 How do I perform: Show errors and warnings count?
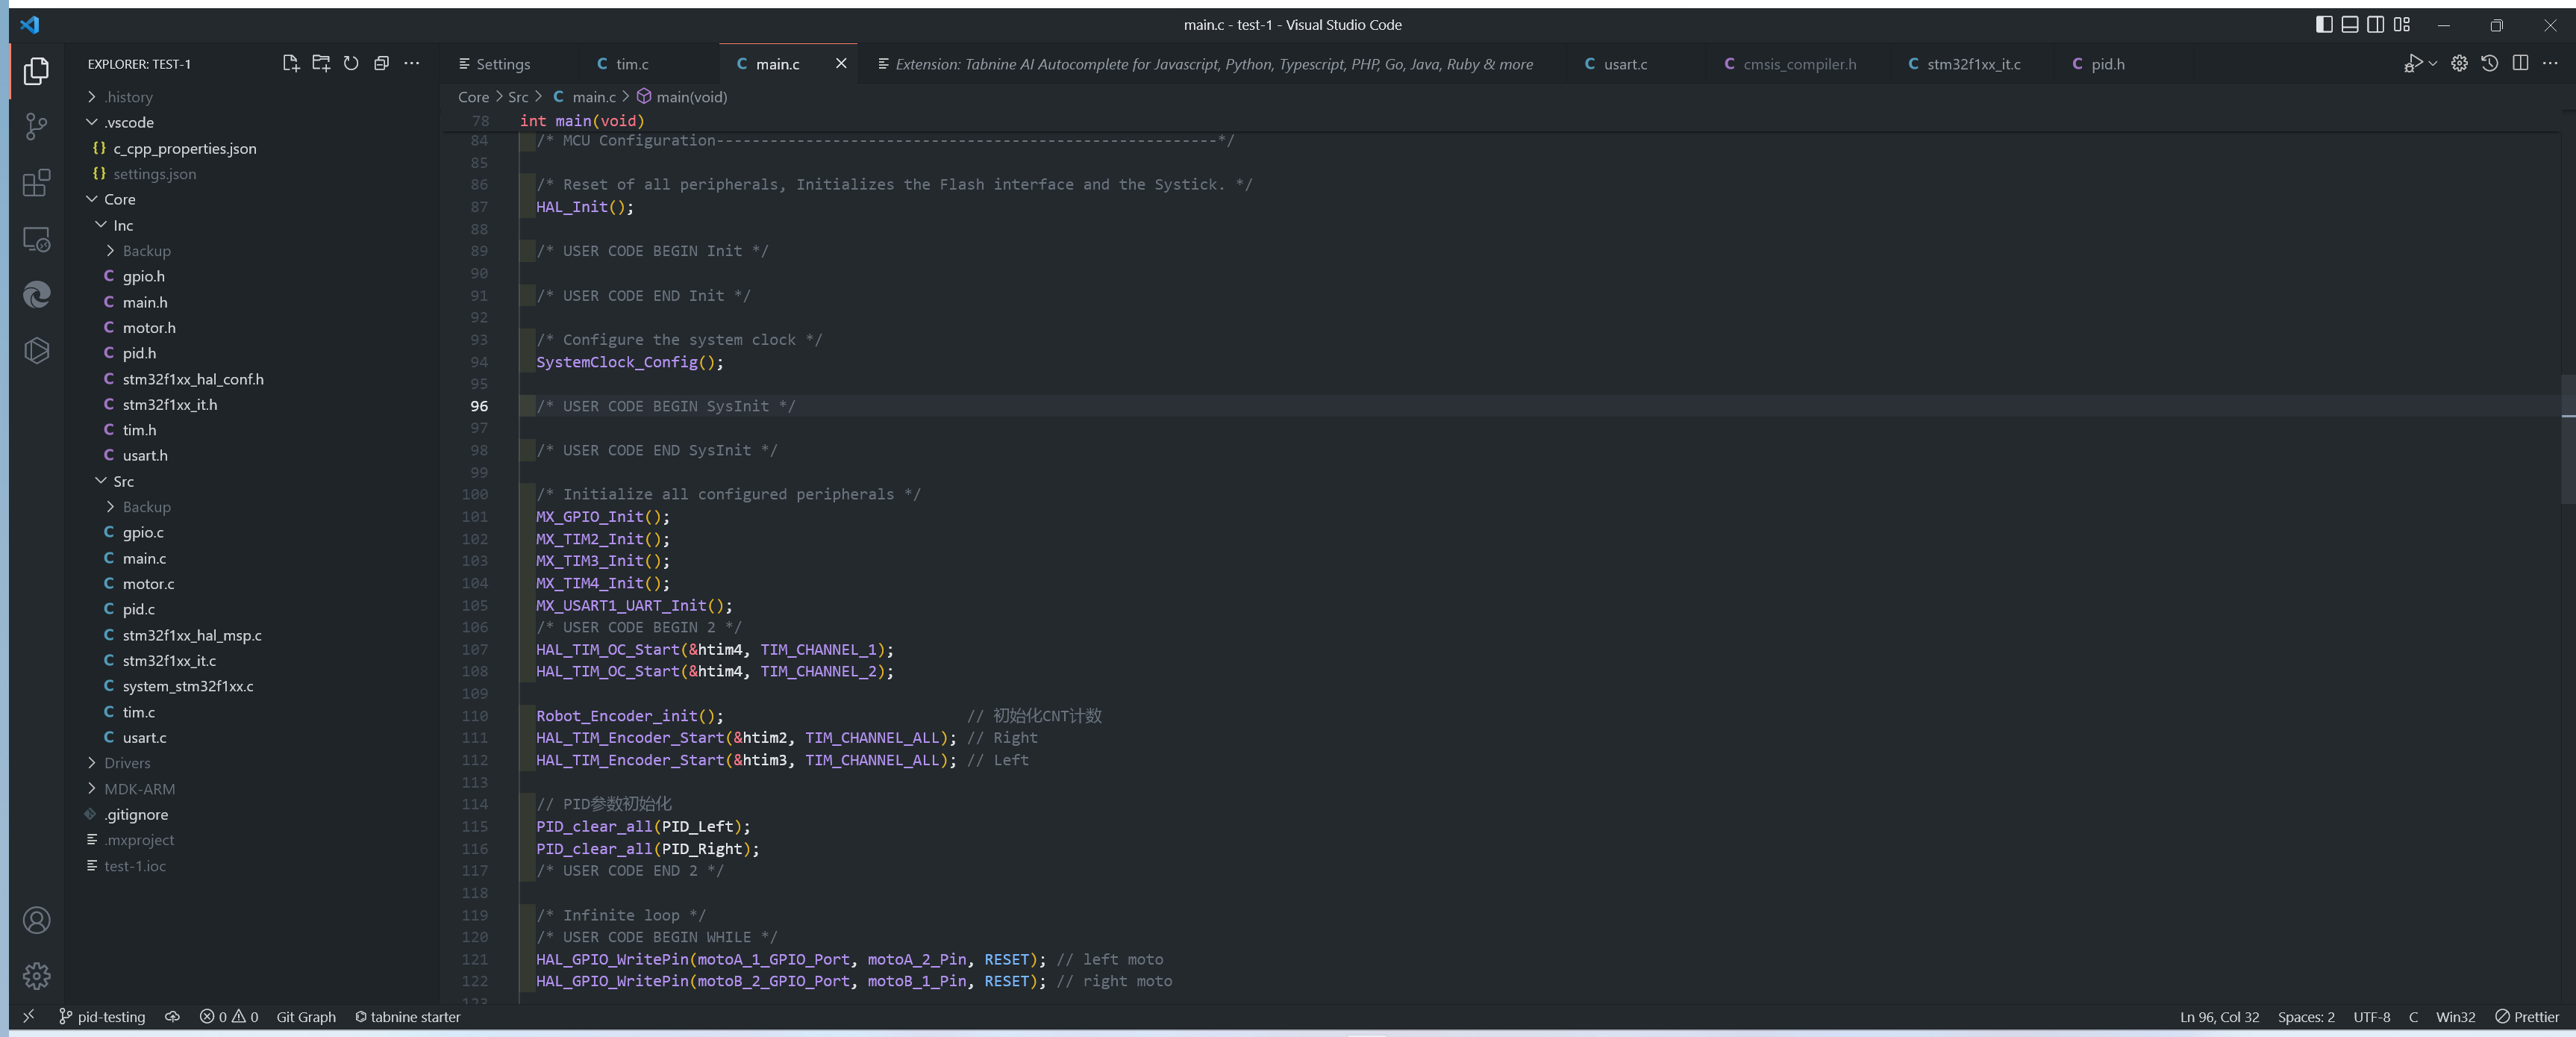[x=229, y=1016]
